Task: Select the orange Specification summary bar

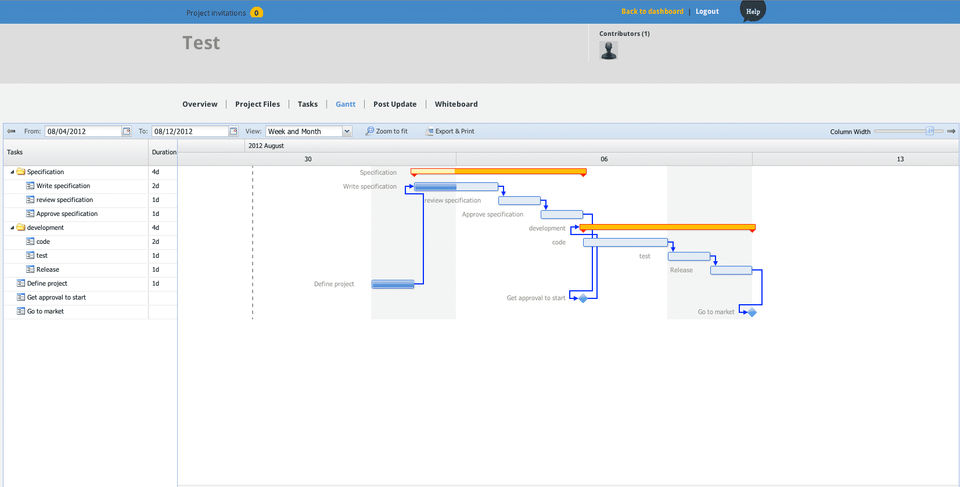Action: pos(498,172)
